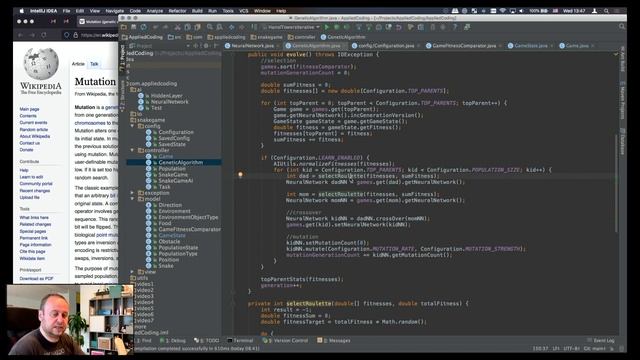Open the Snake class in project tree
Viewport: 640px width, 360px height.
click(x=165, y=266)
